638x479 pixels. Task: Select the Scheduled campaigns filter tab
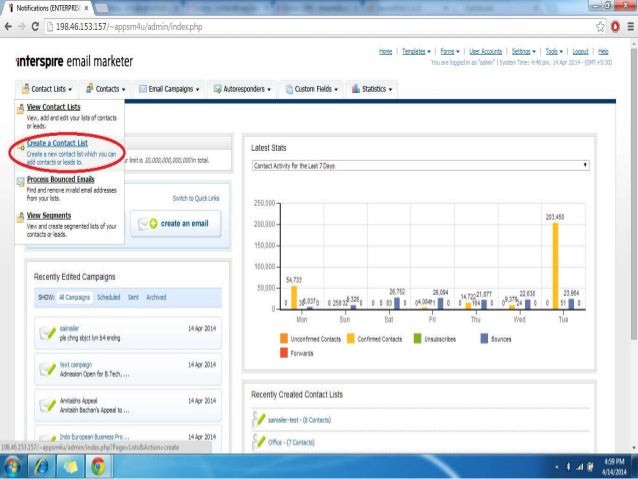[x=109, y=297]
